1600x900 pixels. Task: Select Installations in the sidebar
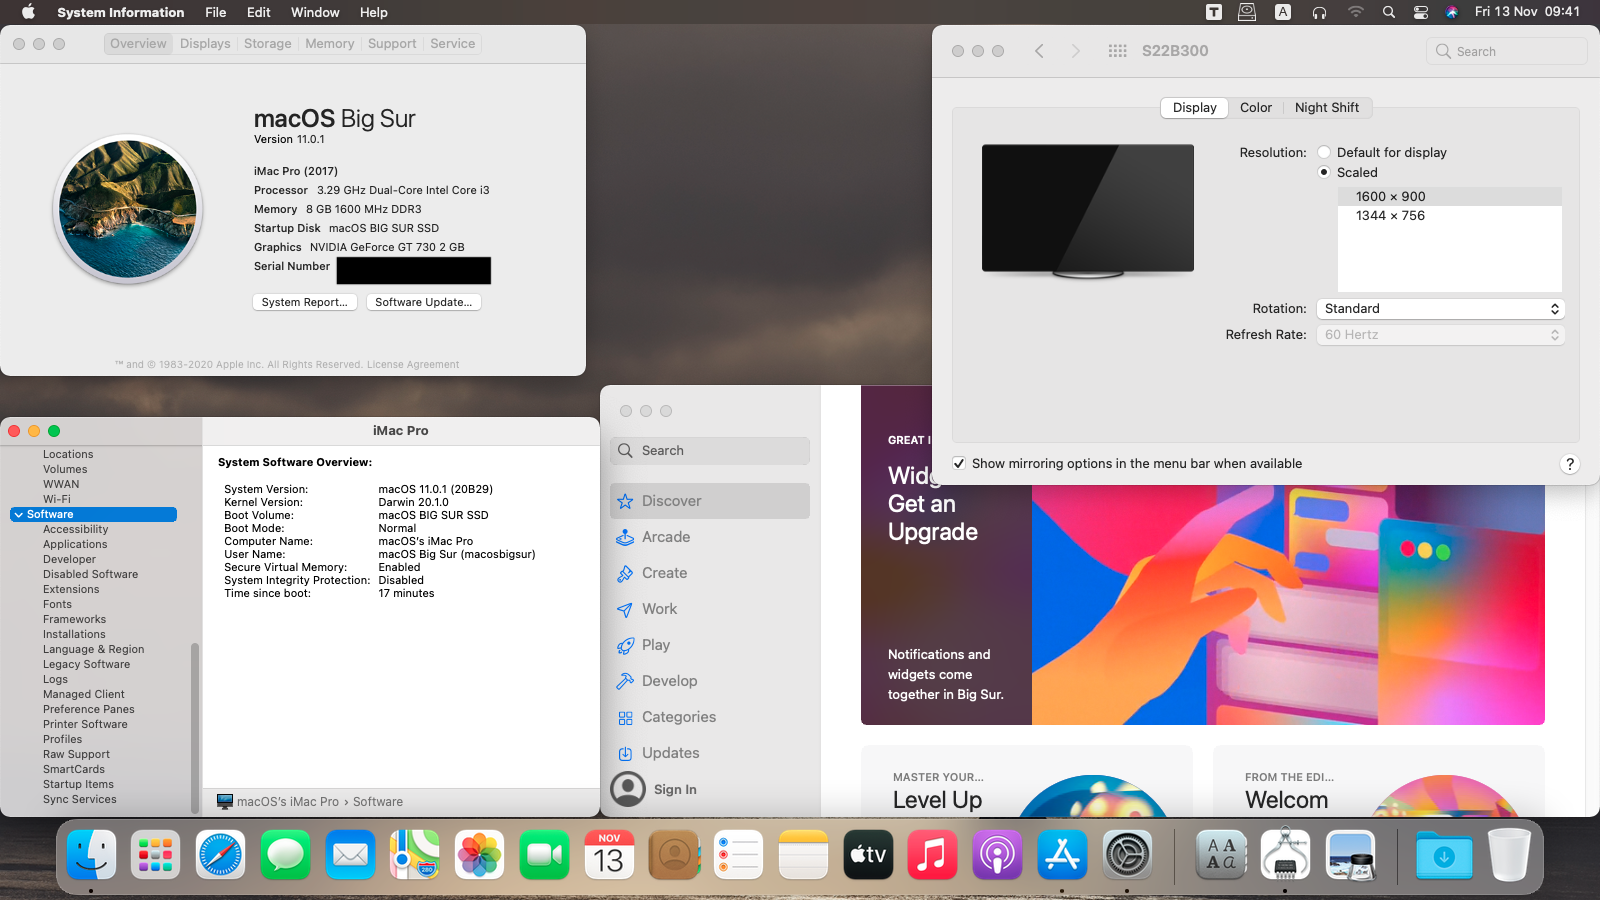[74, 635]
